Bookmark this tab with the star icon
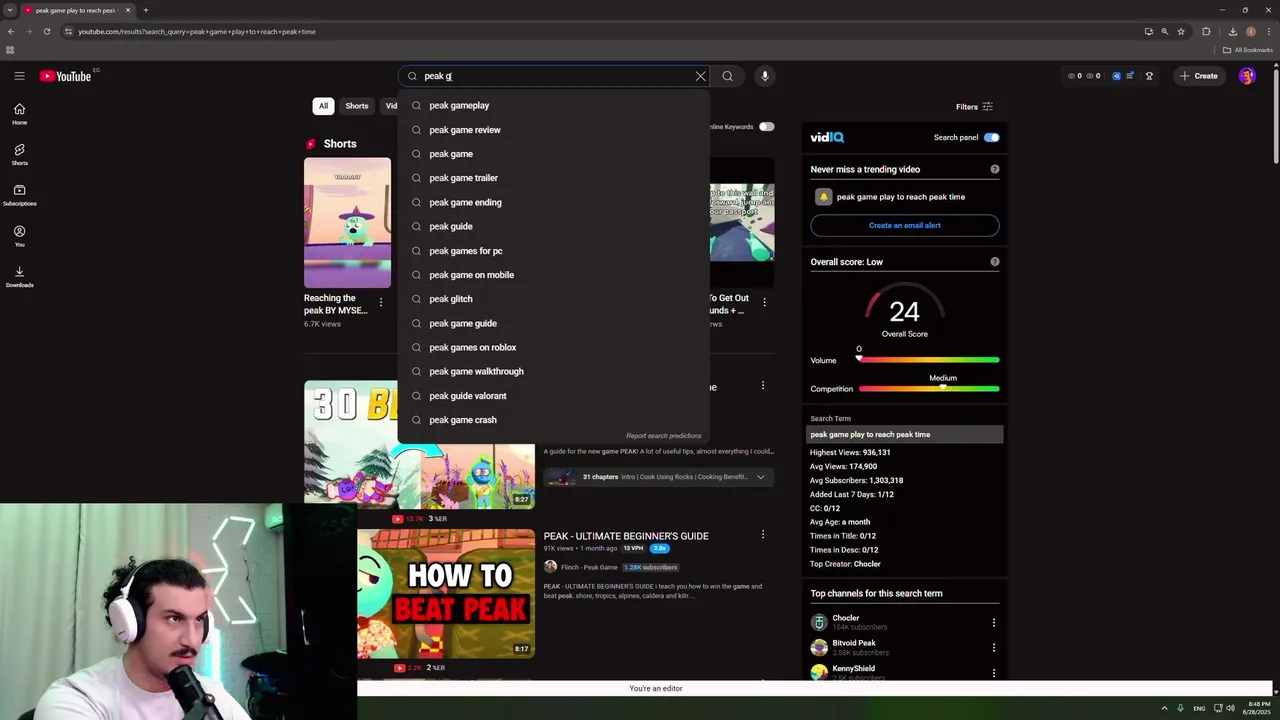 point(1181,31)
